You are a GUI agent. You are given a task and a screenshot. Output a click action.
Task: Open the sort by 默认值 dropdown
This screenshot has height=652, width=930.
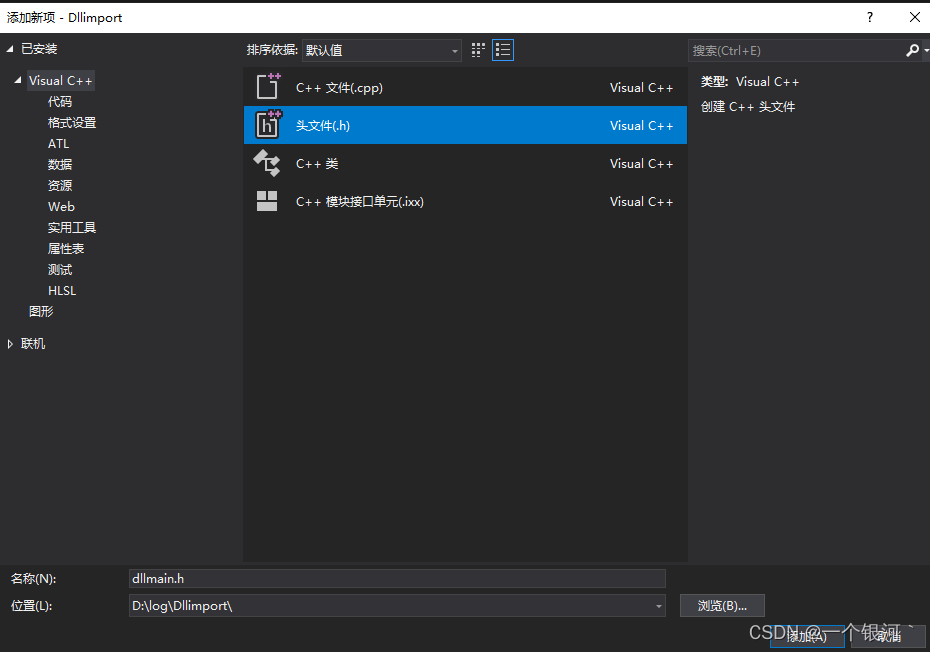tap(382, 50)
